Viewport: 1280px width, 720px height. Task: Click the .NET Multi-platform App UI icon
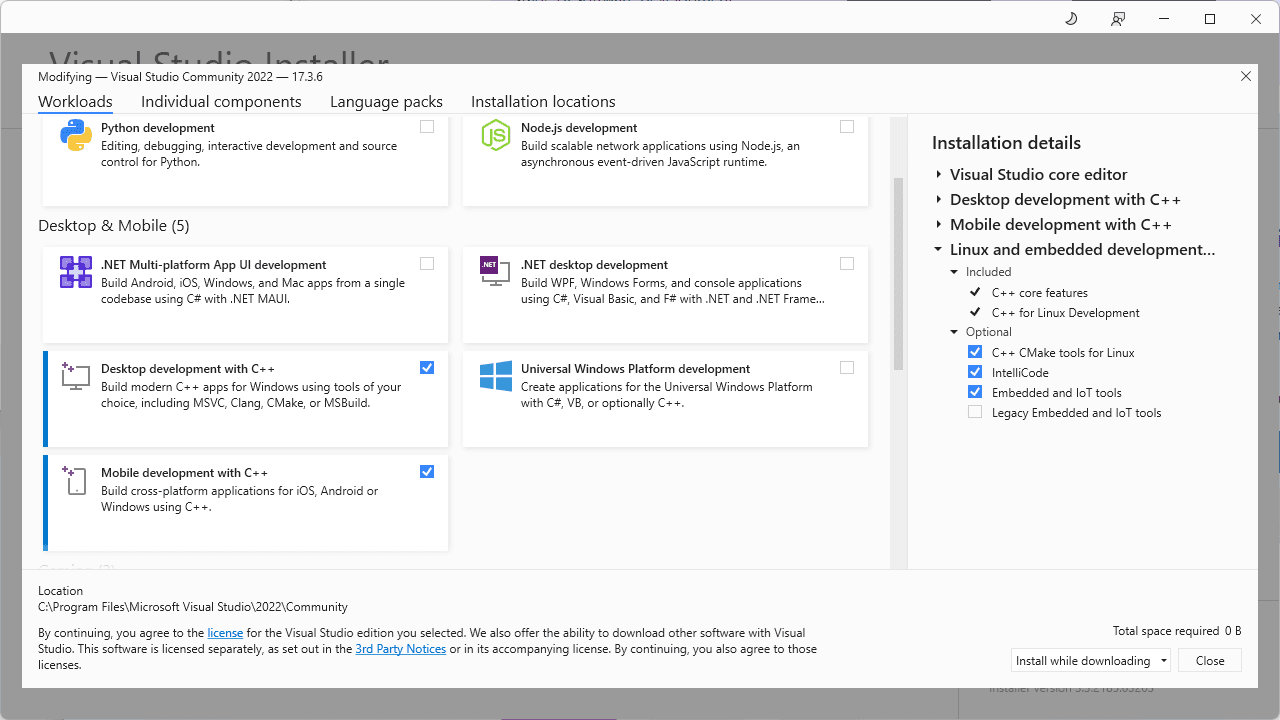point(76,272)
